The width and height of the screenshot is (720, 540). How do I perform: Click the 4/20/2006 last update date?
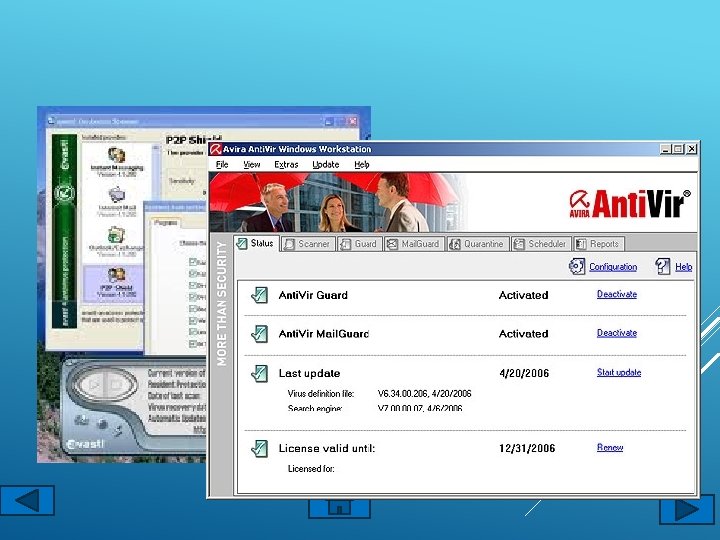tap(524, 373)
